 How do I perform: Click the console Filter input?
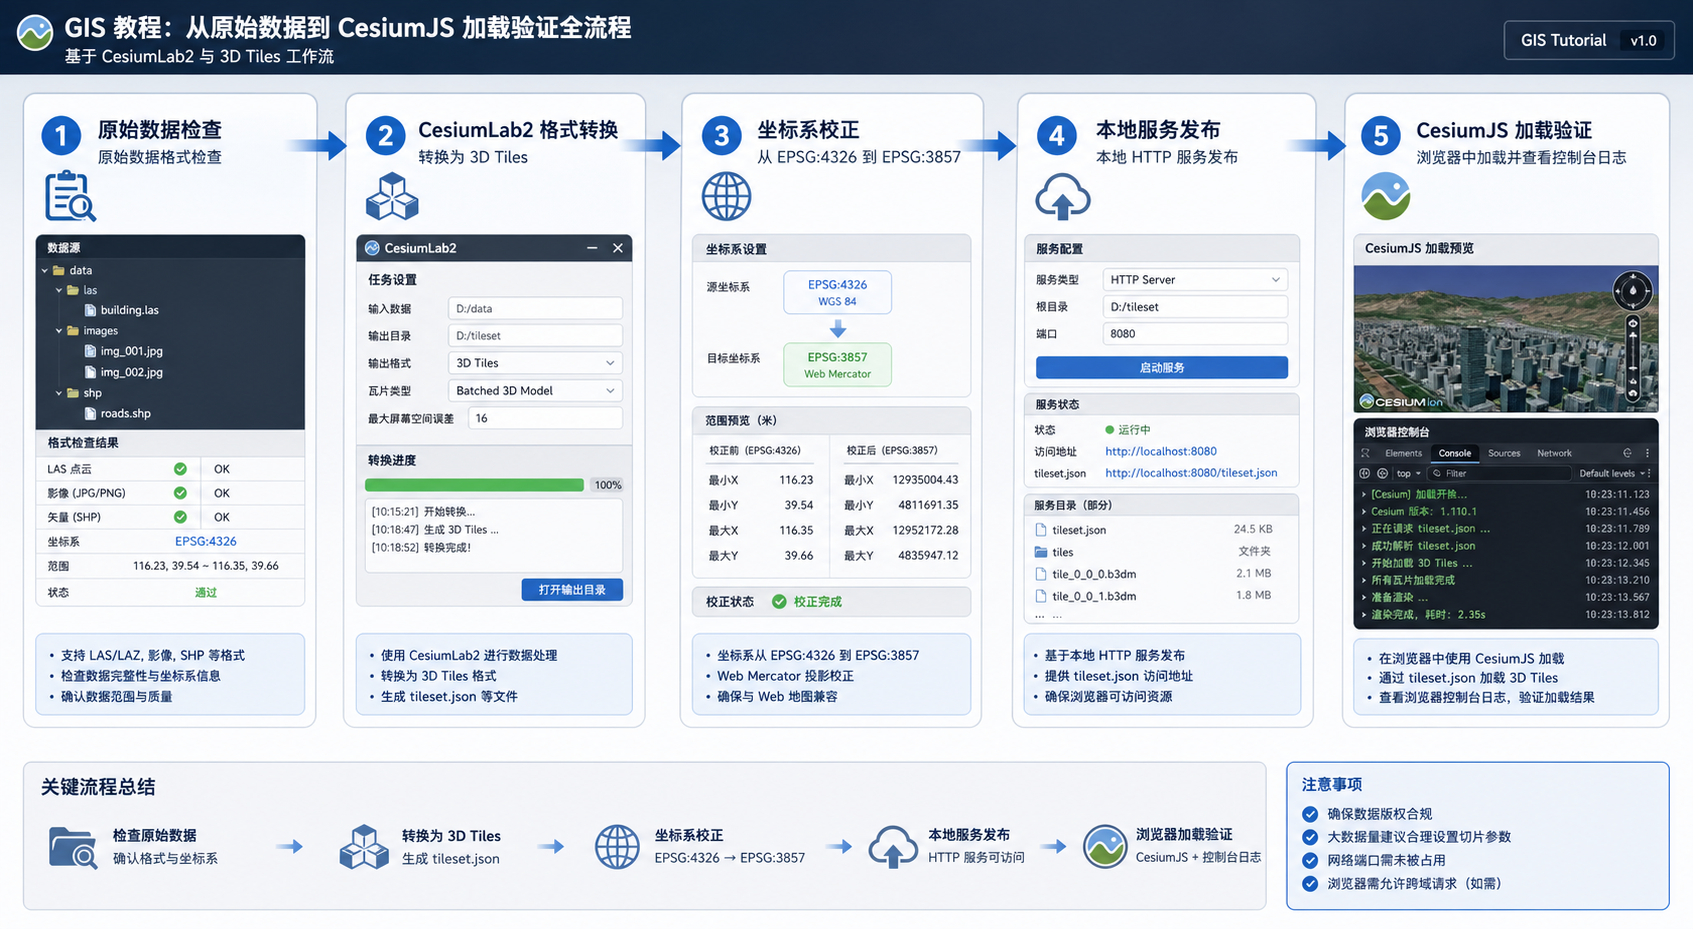click(x=1498, y=474)
